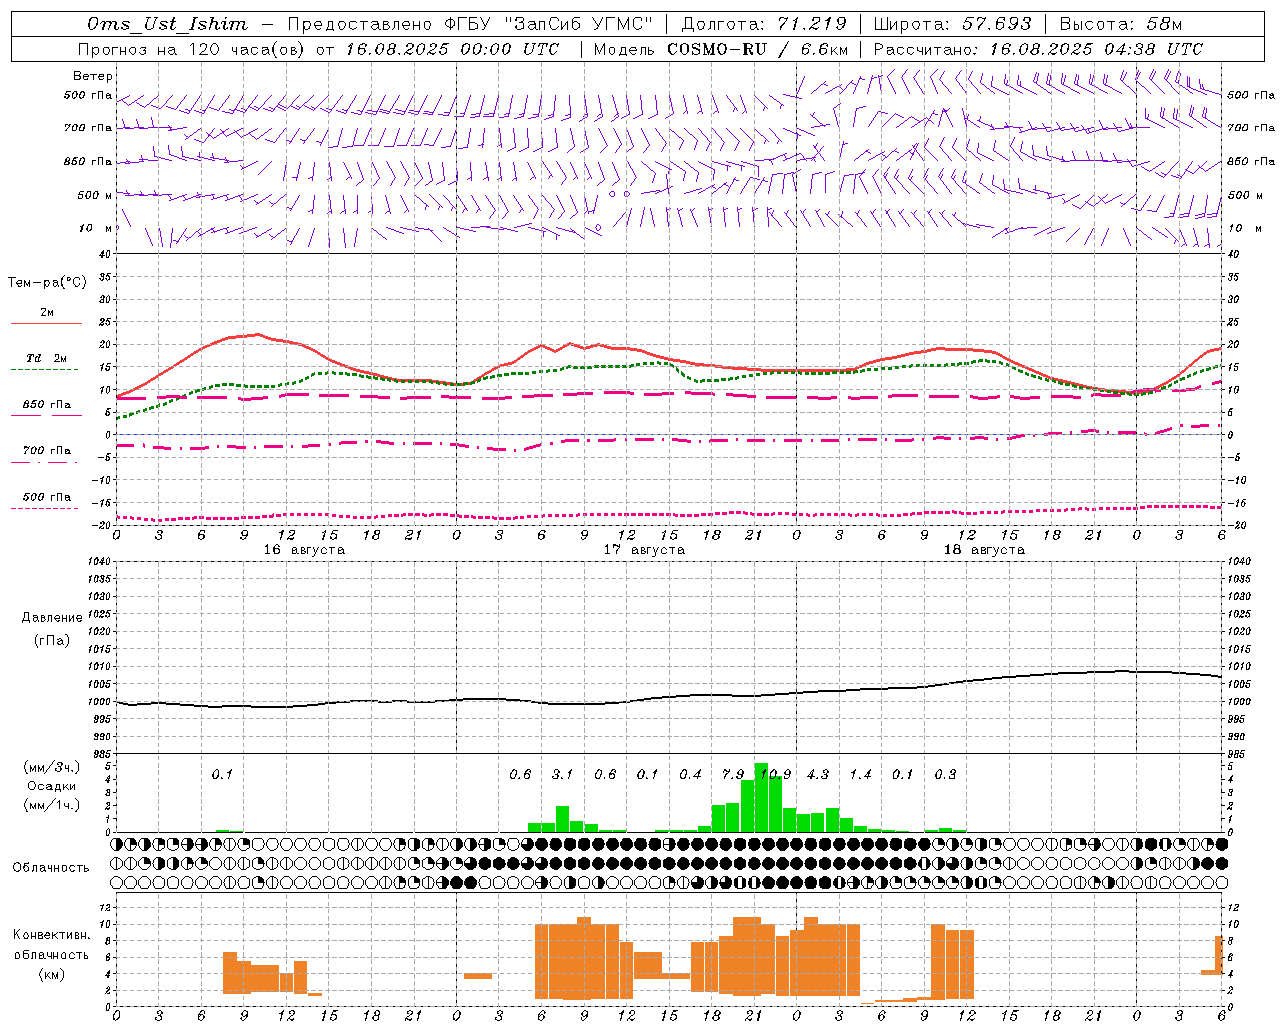Click the Тем-ра(°C) axis title
Image resolution: width=1280 pixels, height=1024 pixels.
click(x=47, y=283)
